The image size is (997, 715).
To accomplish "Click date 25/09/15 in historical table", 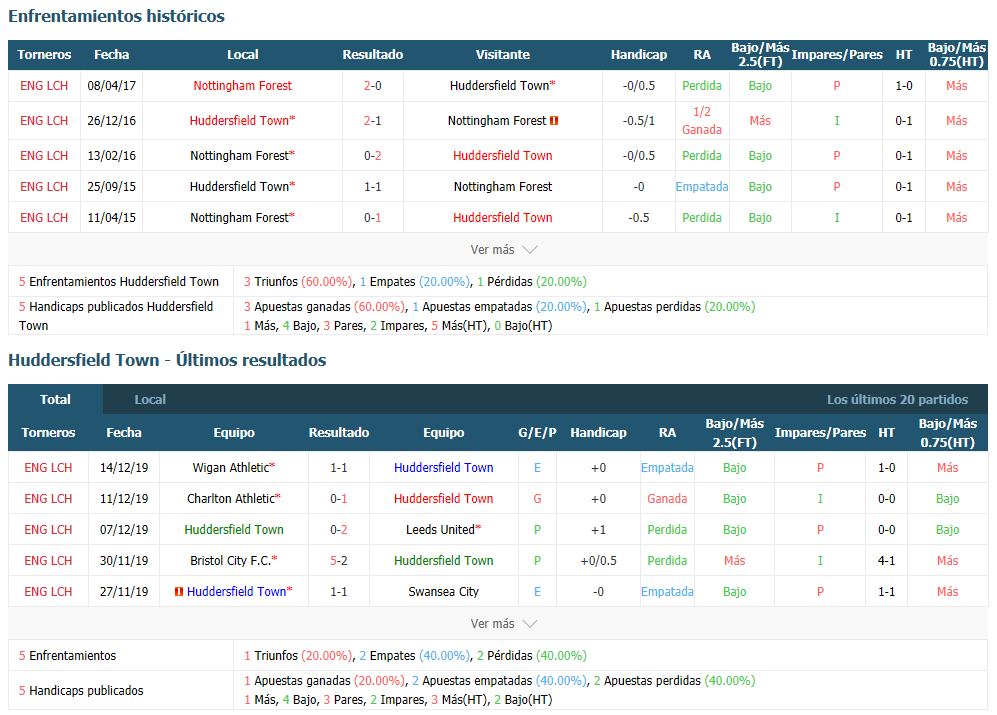I will 111,187.
